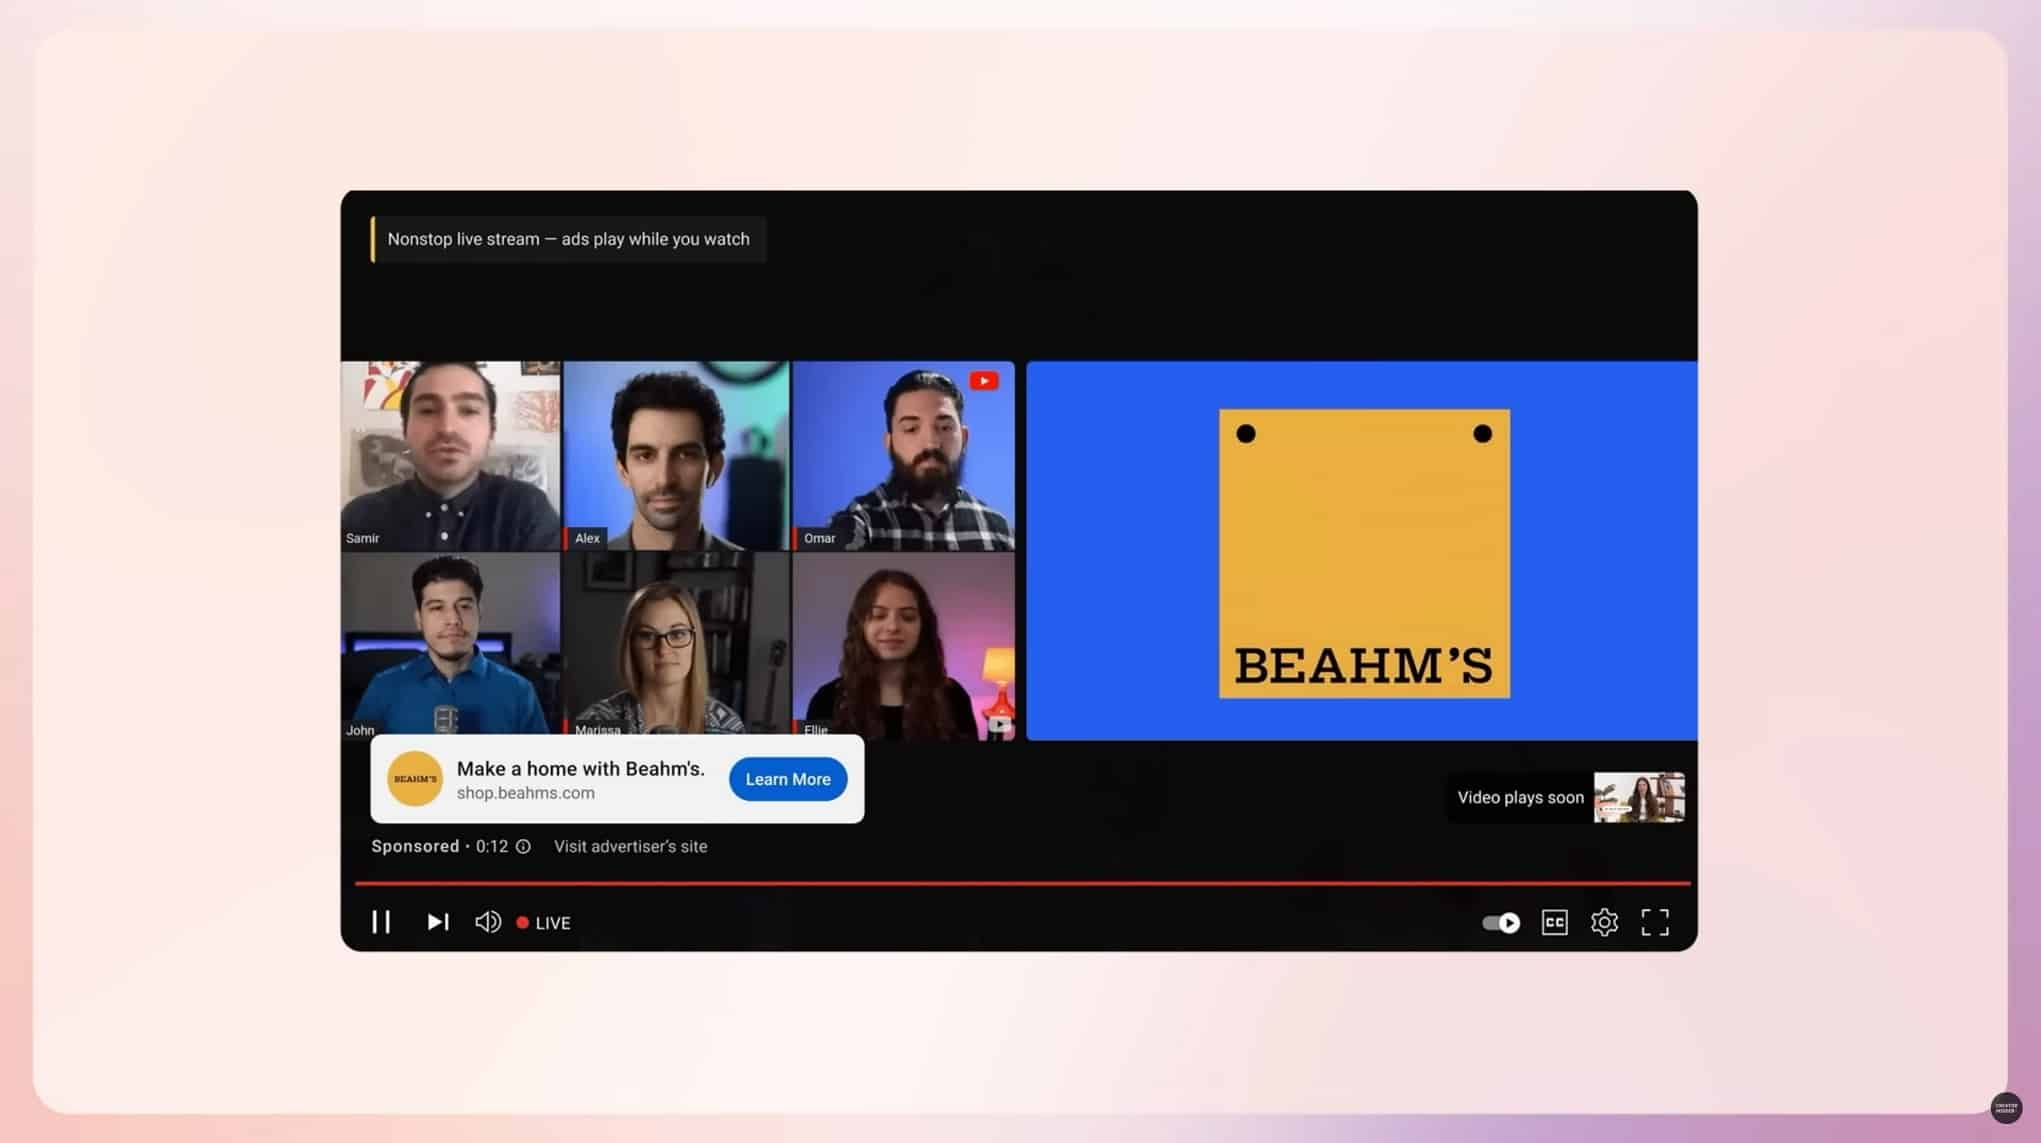This screenshot has width=2041, height=1143.
Task: Pause the live stream
Action: pyautogui.click(x=381, y=922)
